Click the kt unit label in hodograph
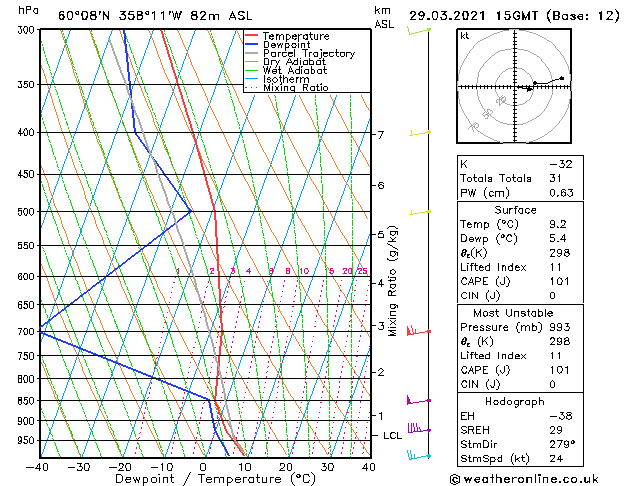Screen dimensions: 629x486 click(x=465, y=36)
